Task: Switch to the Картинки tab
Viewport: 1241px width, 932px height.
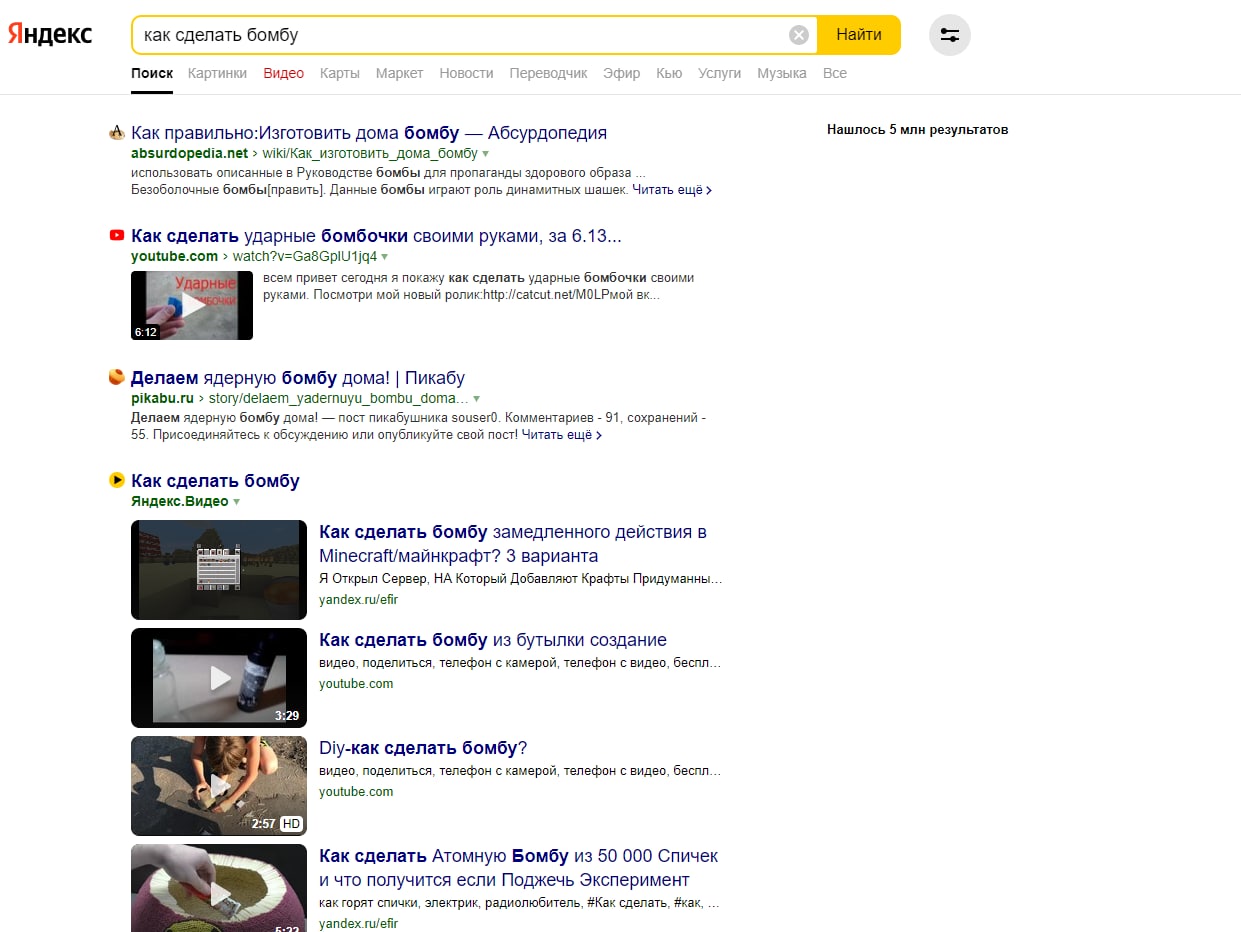Action: click(217, 73)
